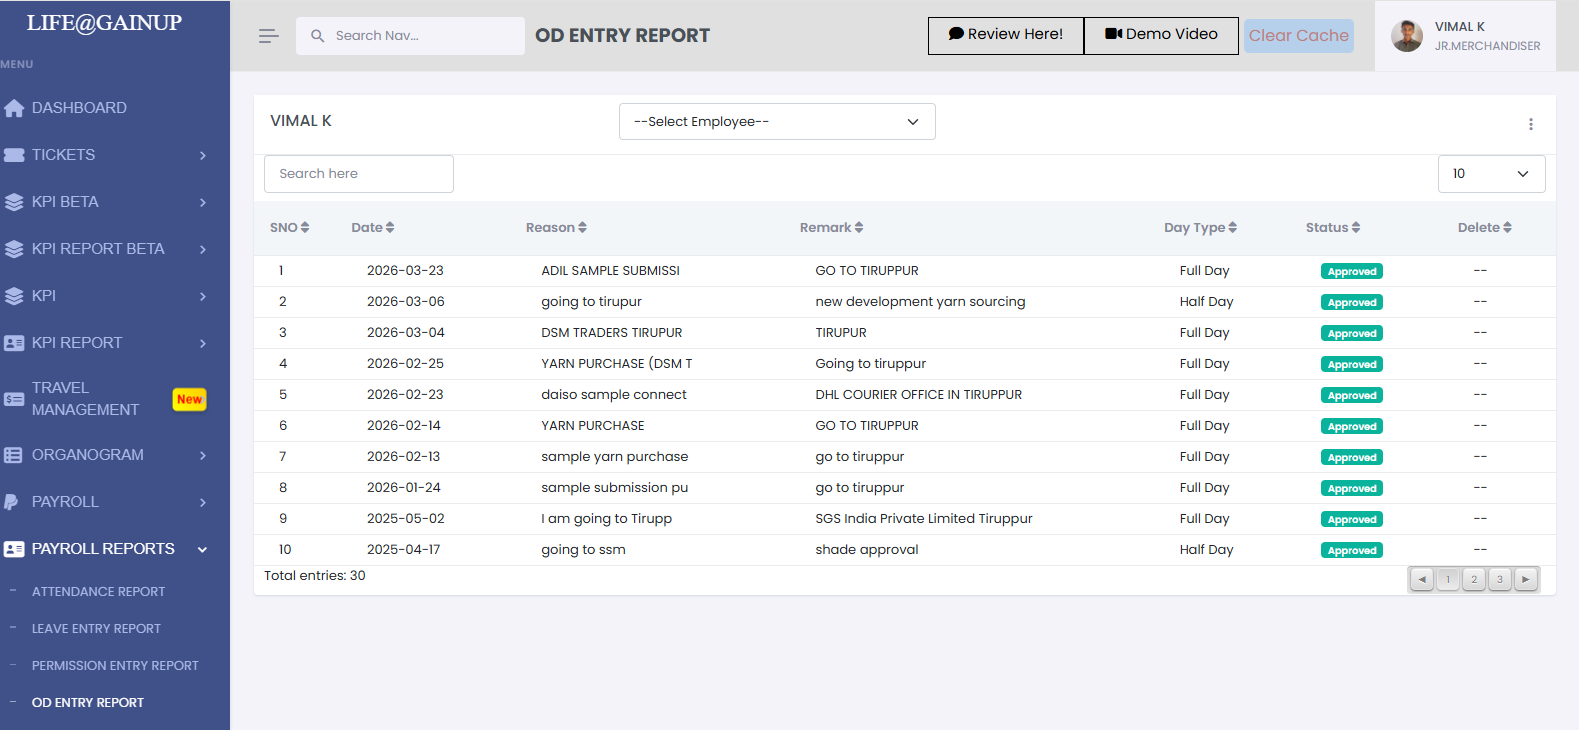
Task: Click the user profile avatar
Action: 1406,36
